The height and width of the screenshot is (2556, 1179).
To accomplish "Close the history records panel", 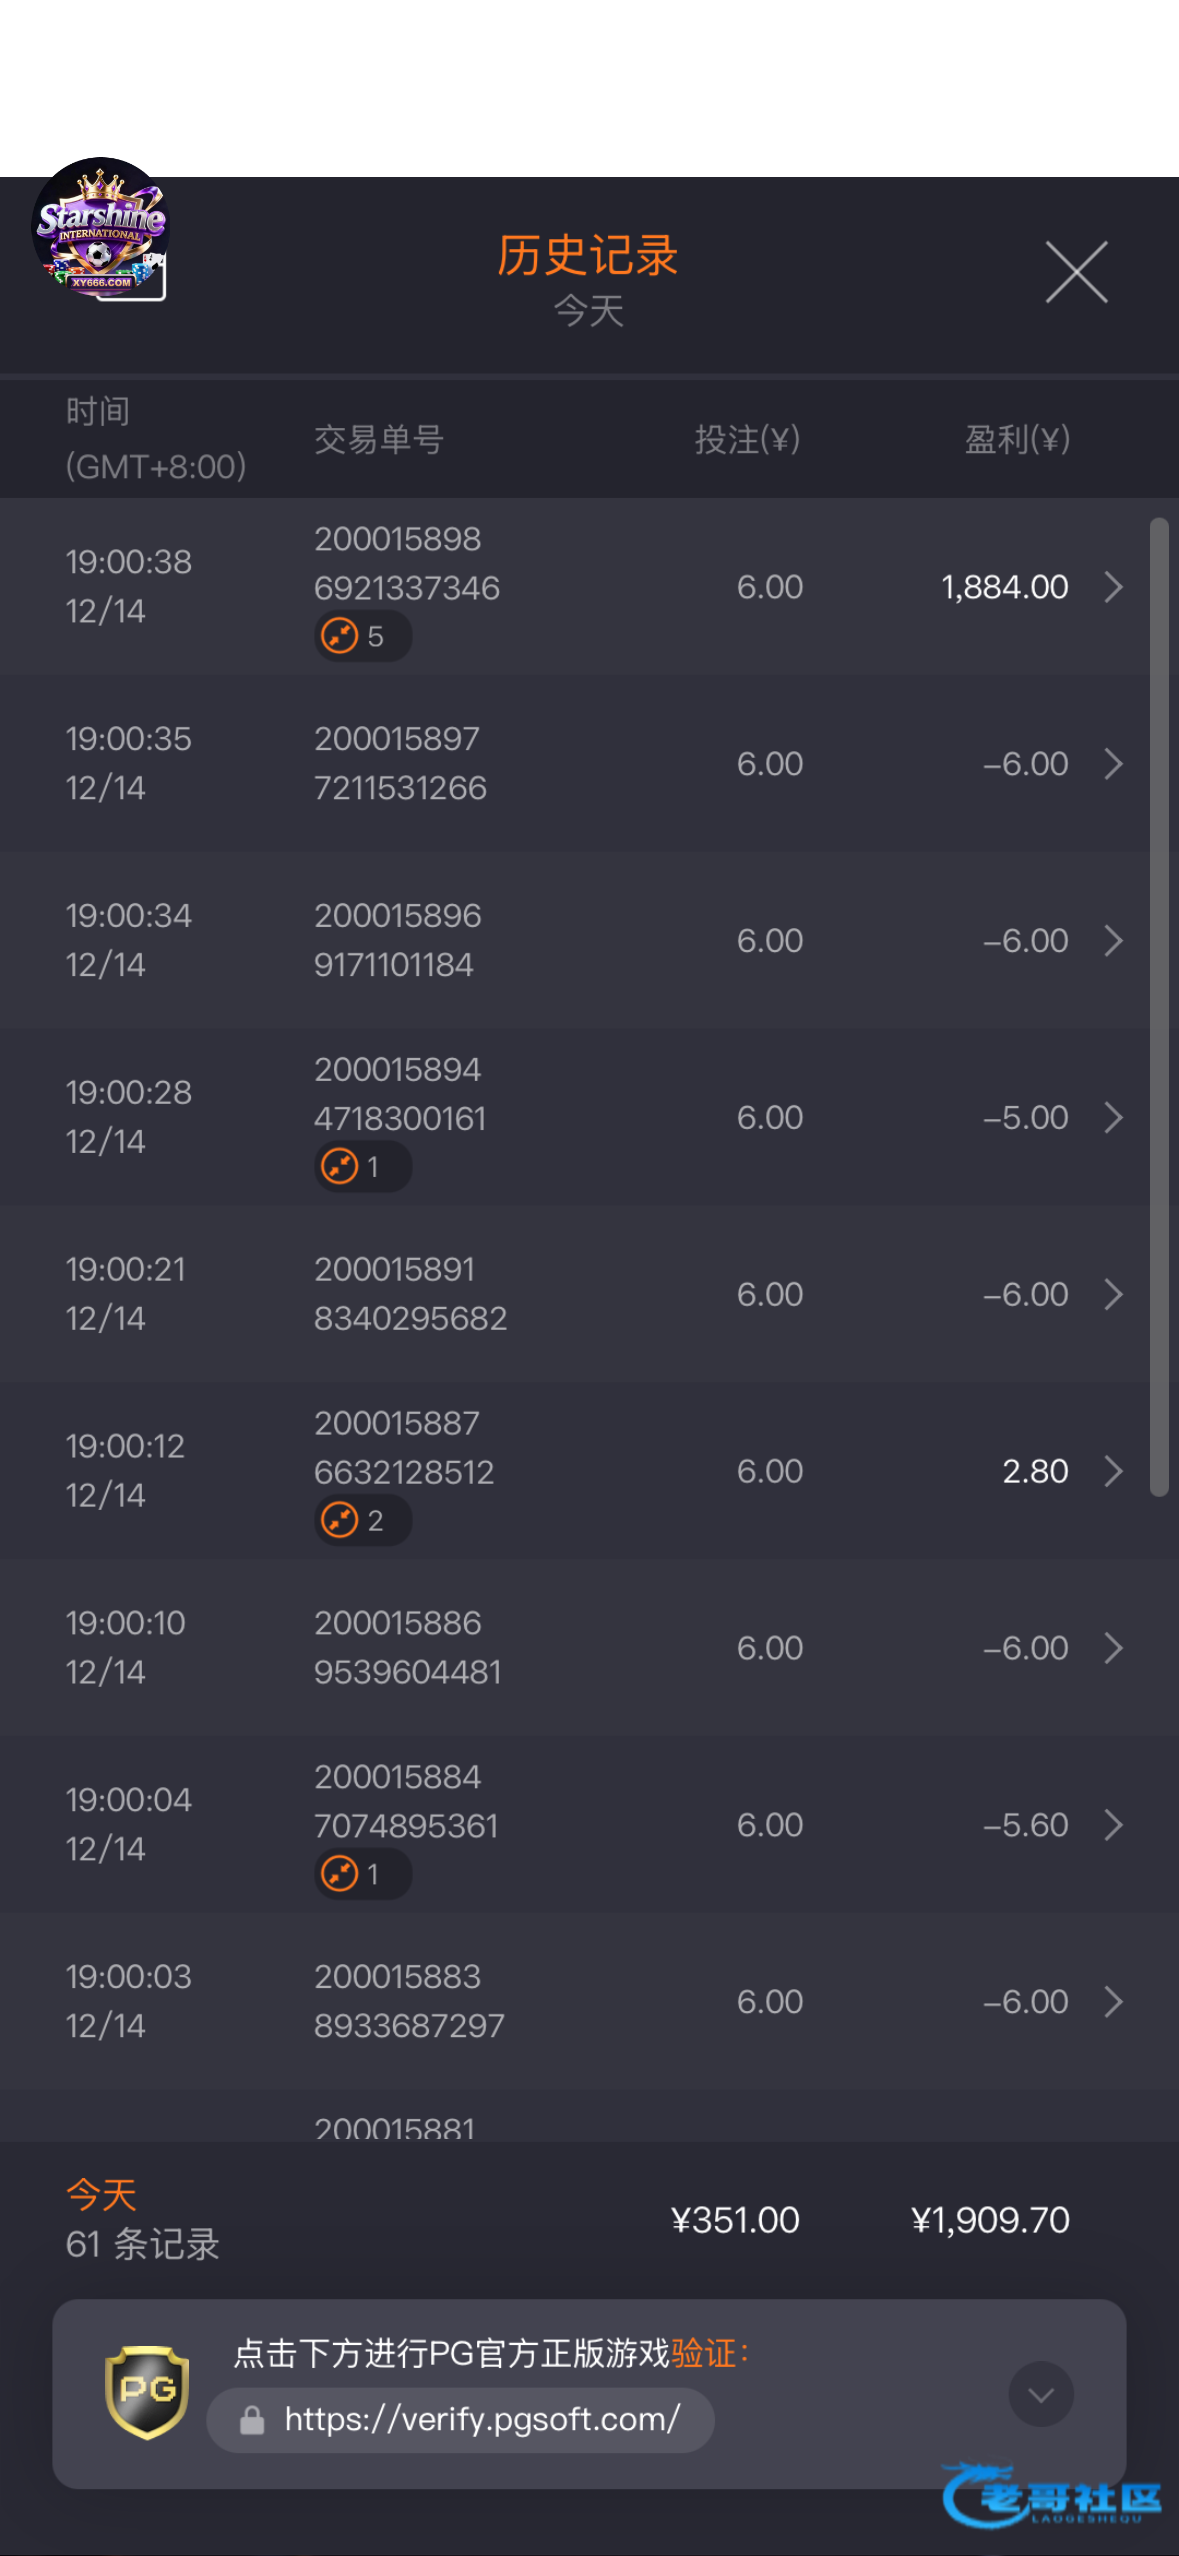I will pos(1076,272).
